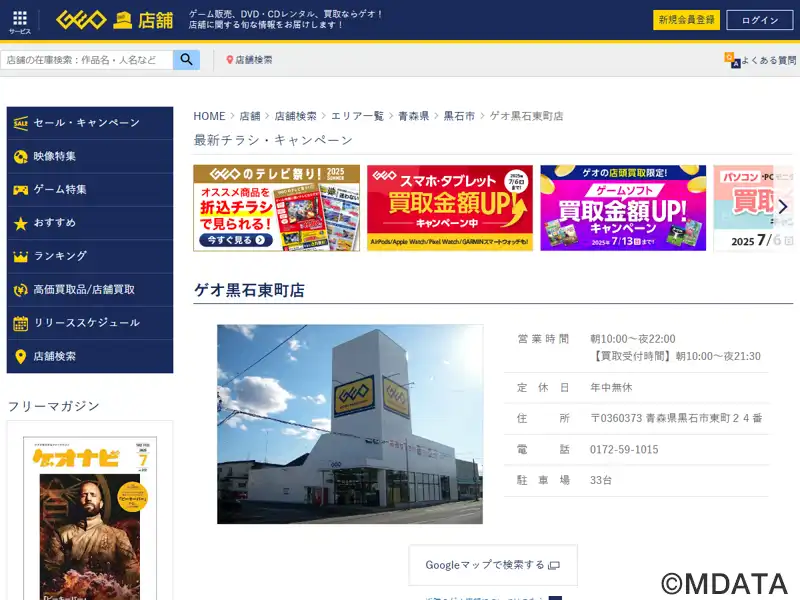This screenshot has height=600, width=800.
Task: Click the 店舗検索 map pin icon in toolbar
Action: 230,60
